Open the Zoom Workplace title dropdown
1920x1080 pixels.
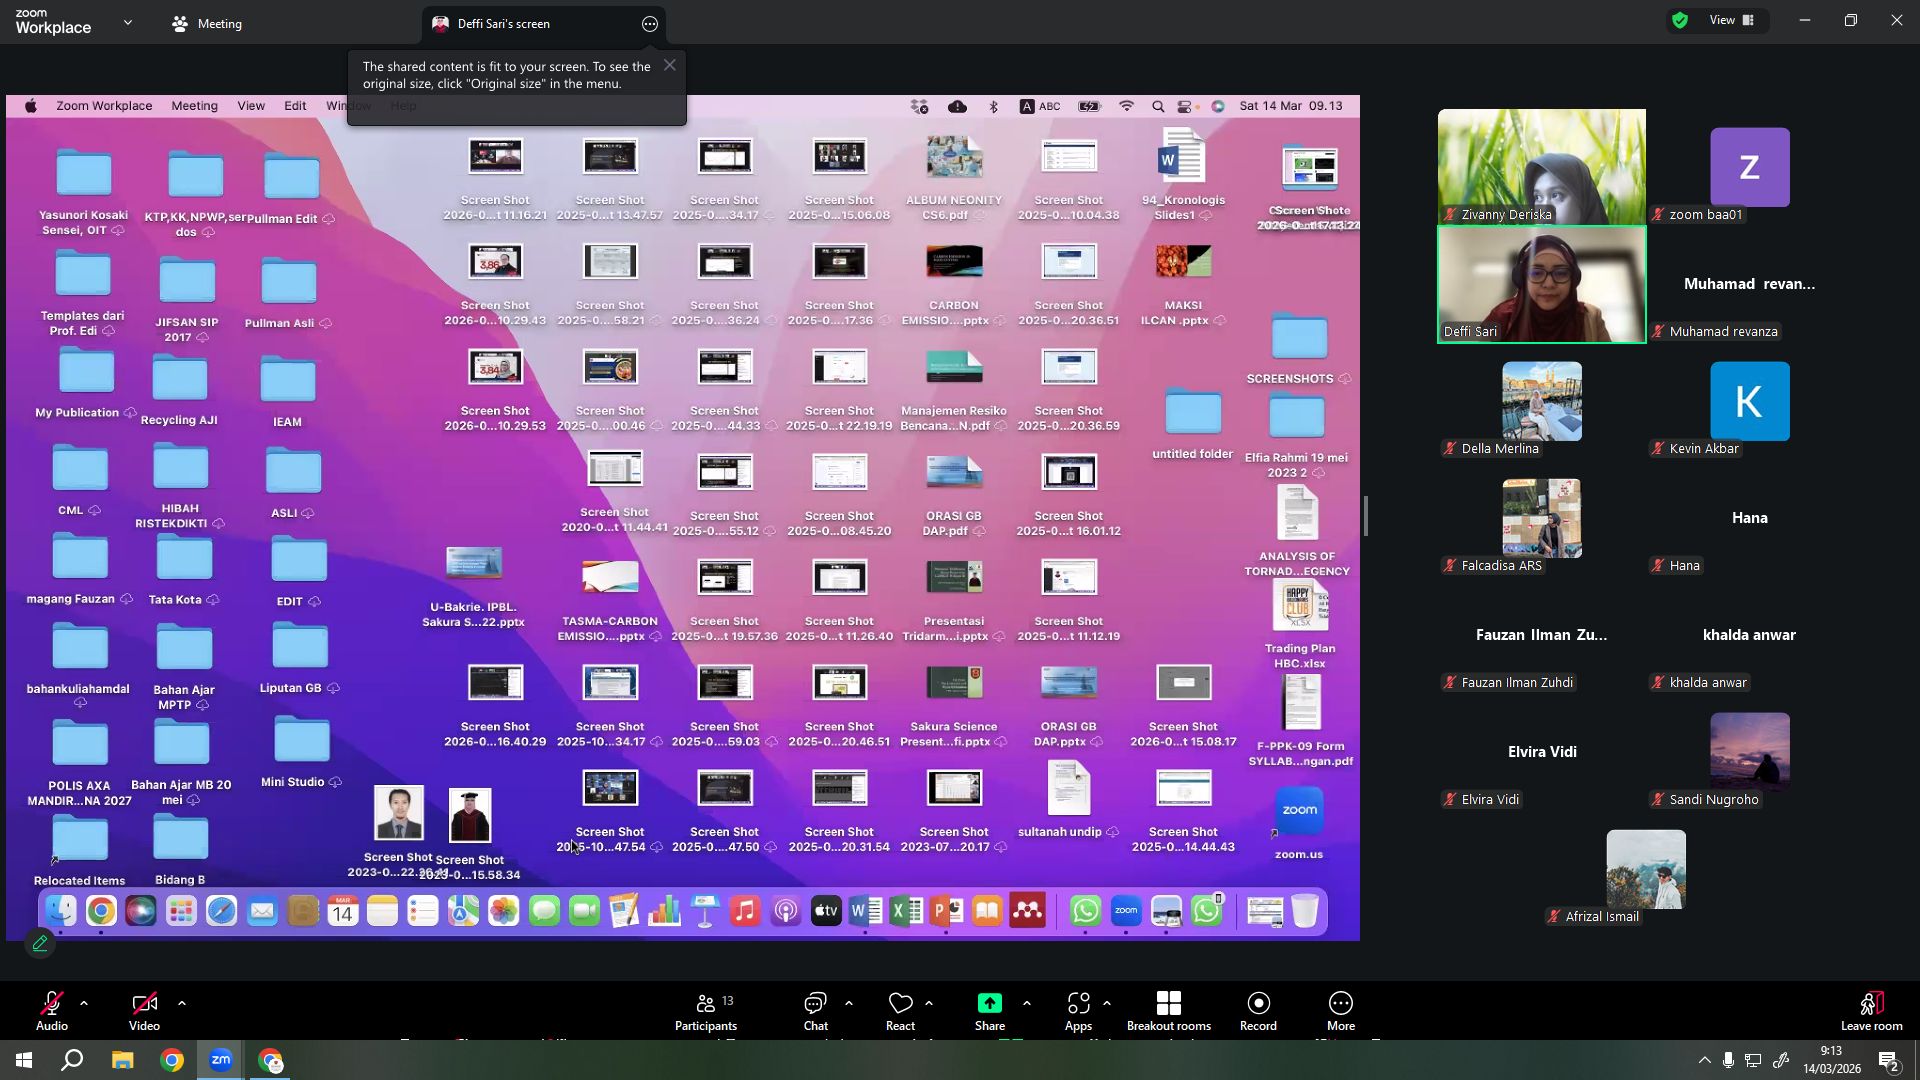click(128, 22)
